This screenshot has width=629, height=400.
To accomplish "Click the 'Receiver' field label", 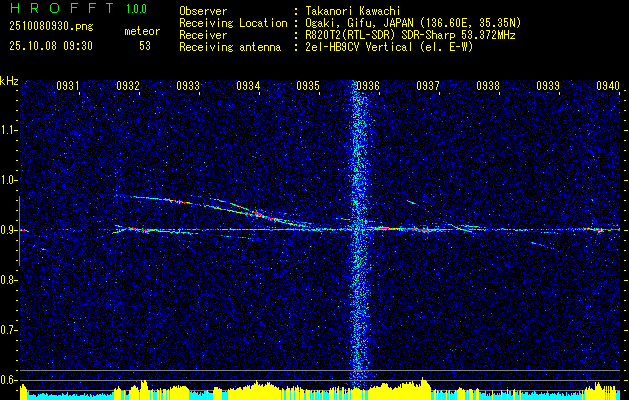I will click(203, 35).
